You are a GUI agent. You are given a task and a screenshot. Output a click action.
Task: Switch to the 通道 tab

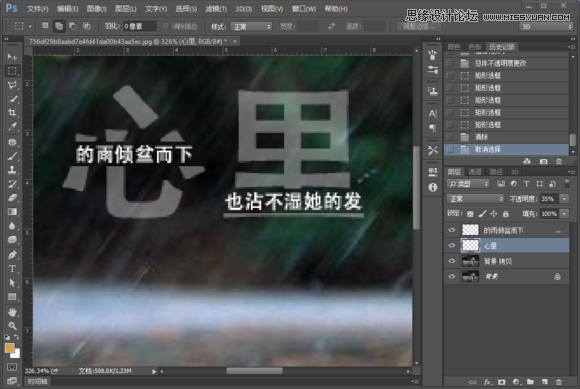[475, 172]
